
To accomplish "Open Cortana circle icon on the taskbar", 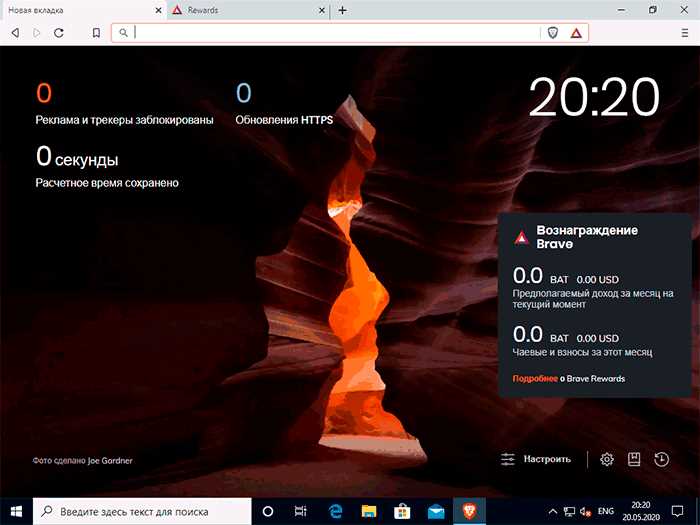I will tap(268, 512).
